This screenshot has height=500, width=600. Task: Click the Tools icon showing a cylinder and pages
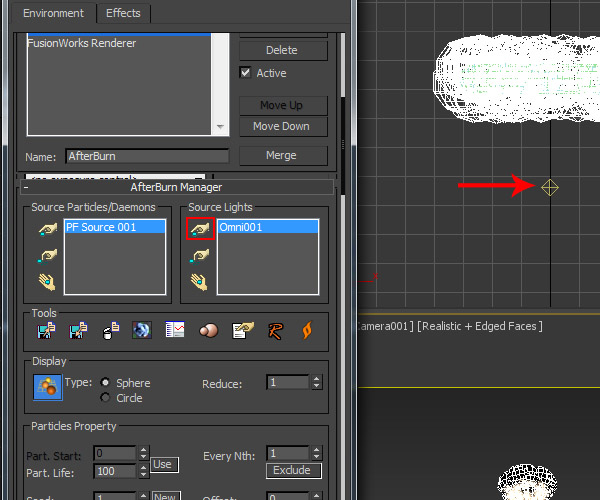111,330
